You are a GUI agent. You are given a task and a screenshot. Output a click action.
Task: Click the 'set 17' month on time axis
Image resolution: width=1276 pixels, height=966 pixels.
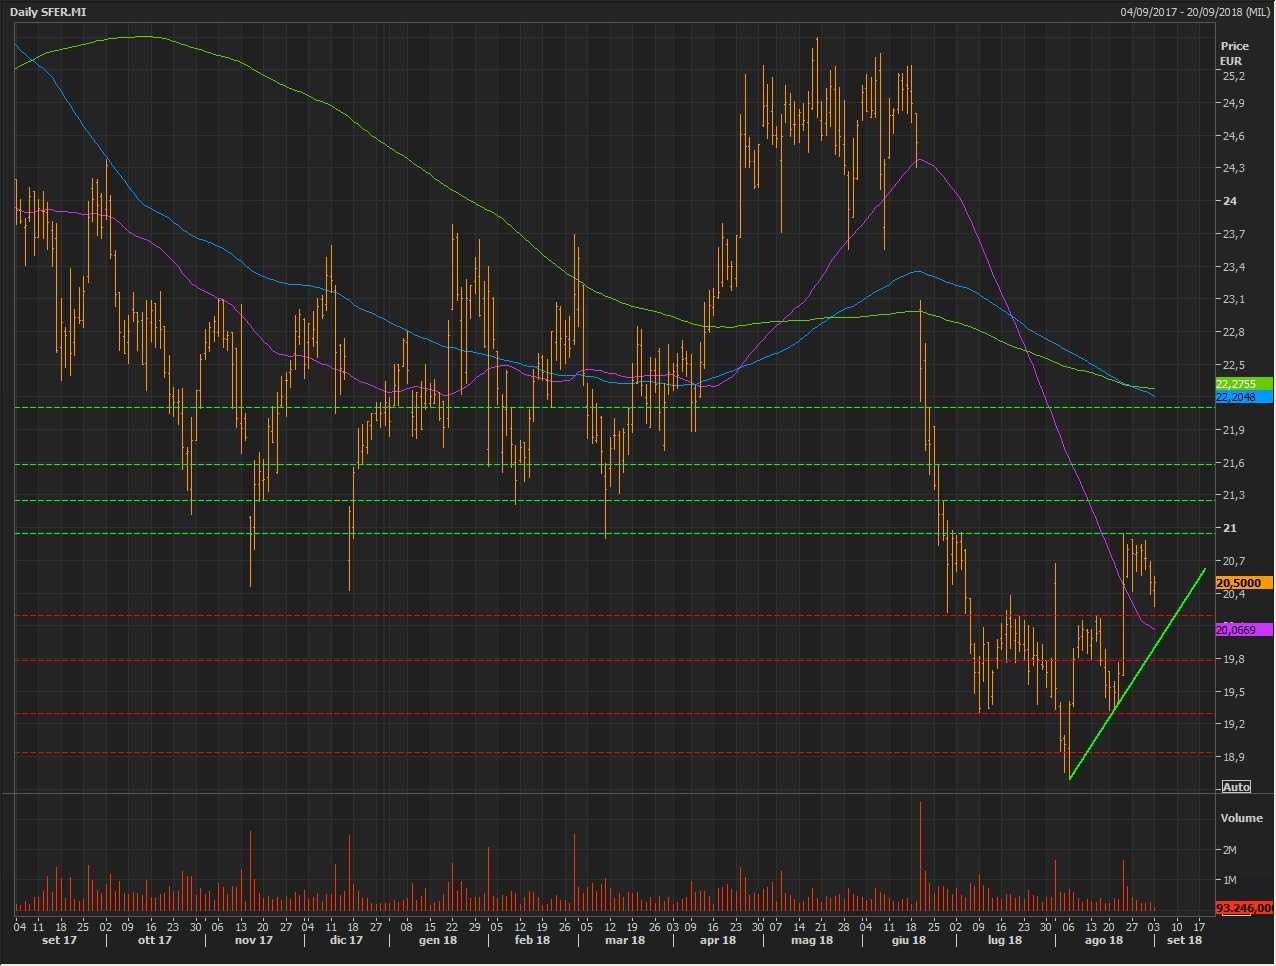[x=59, y=940]
